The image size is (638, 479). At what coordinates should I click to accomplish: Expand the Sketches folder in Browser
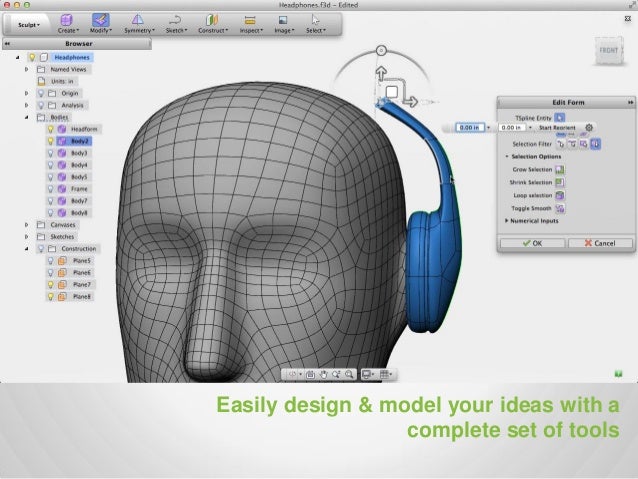point(27,237)
